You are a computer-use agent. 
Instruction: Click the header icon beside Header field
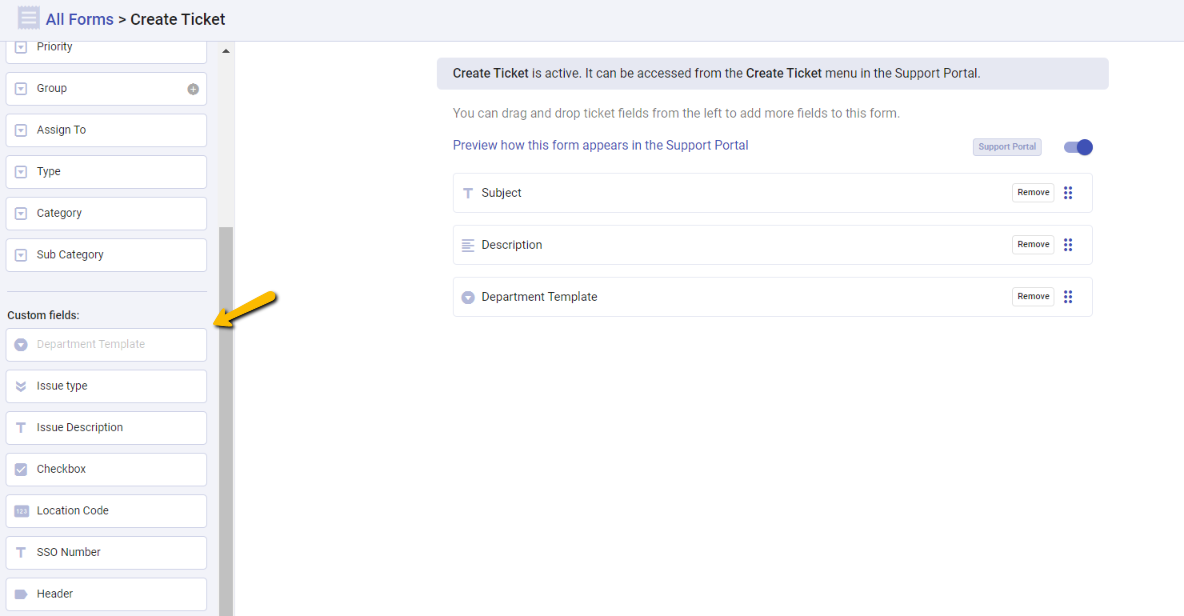[x=22, y=593]
